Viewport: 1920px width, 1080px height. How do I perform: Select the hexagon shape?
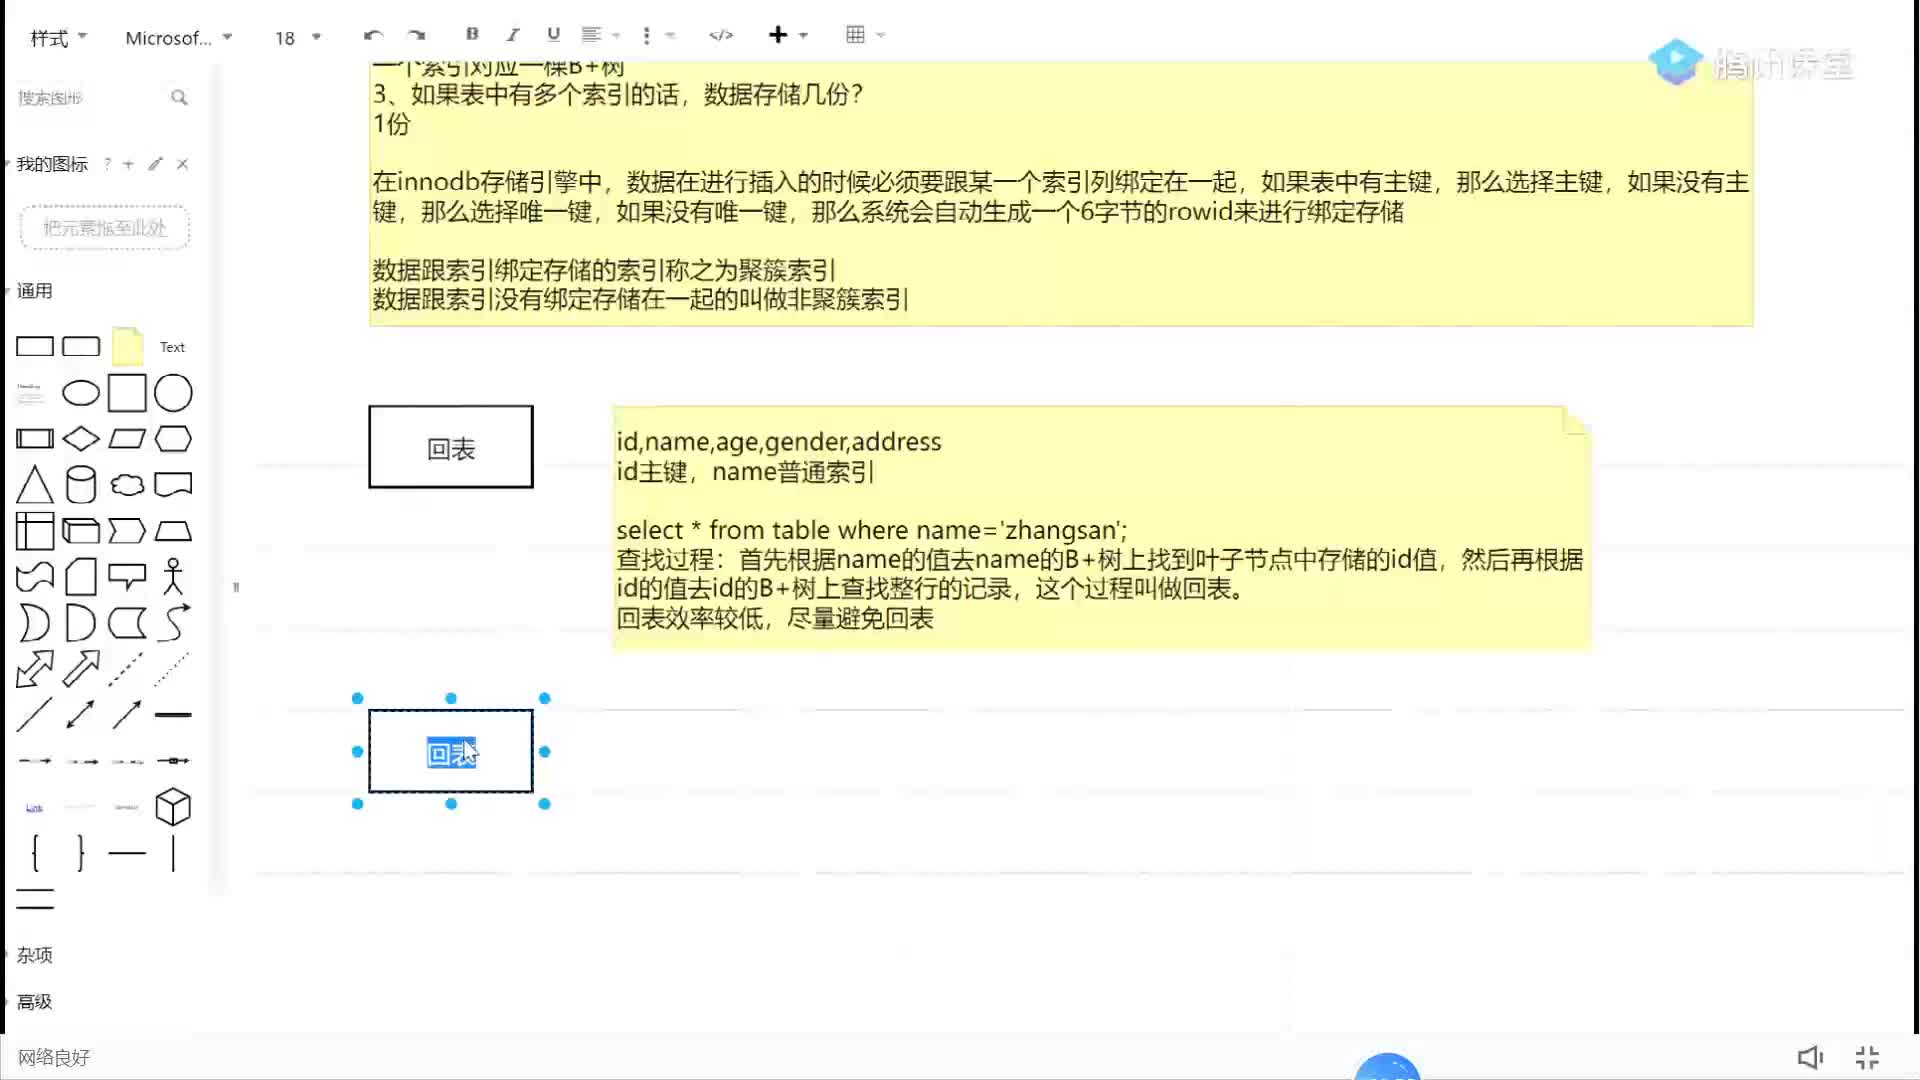[x=173, y=439]
